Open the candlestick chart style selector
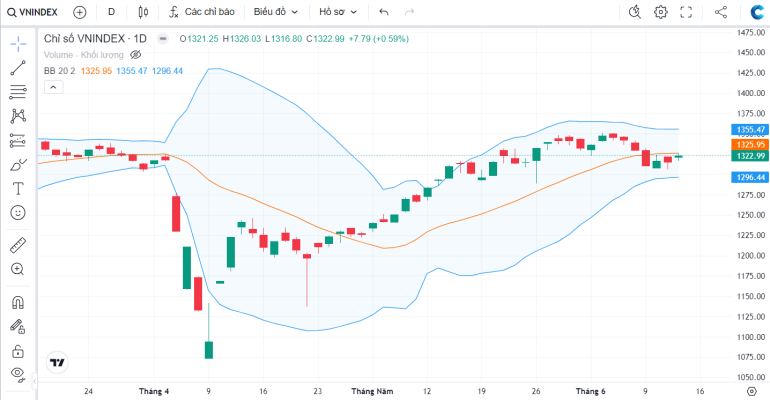 (x=143, y=12)
